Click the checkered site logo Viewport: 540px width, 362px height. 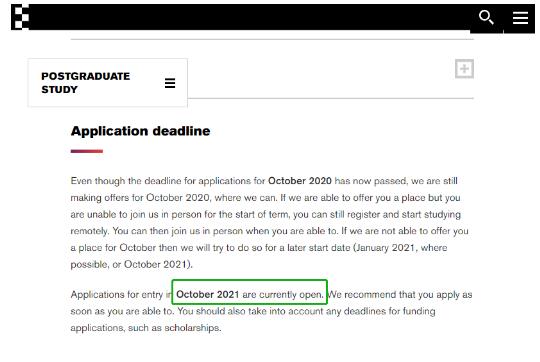point(20,17)
